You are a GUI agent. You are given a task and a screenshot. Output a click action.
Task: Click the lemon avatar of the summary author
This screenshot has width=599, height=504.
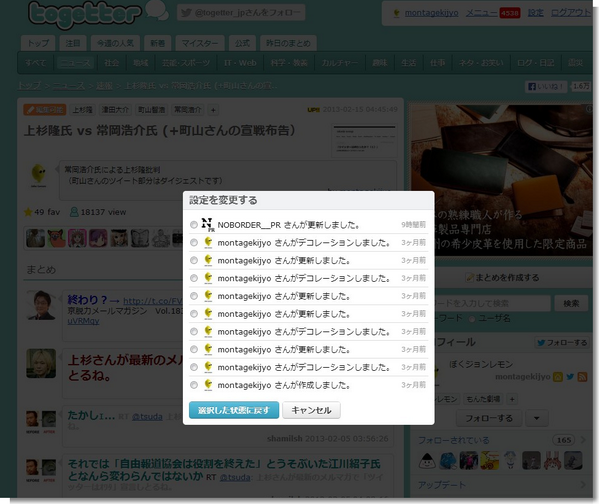(38, 175)
